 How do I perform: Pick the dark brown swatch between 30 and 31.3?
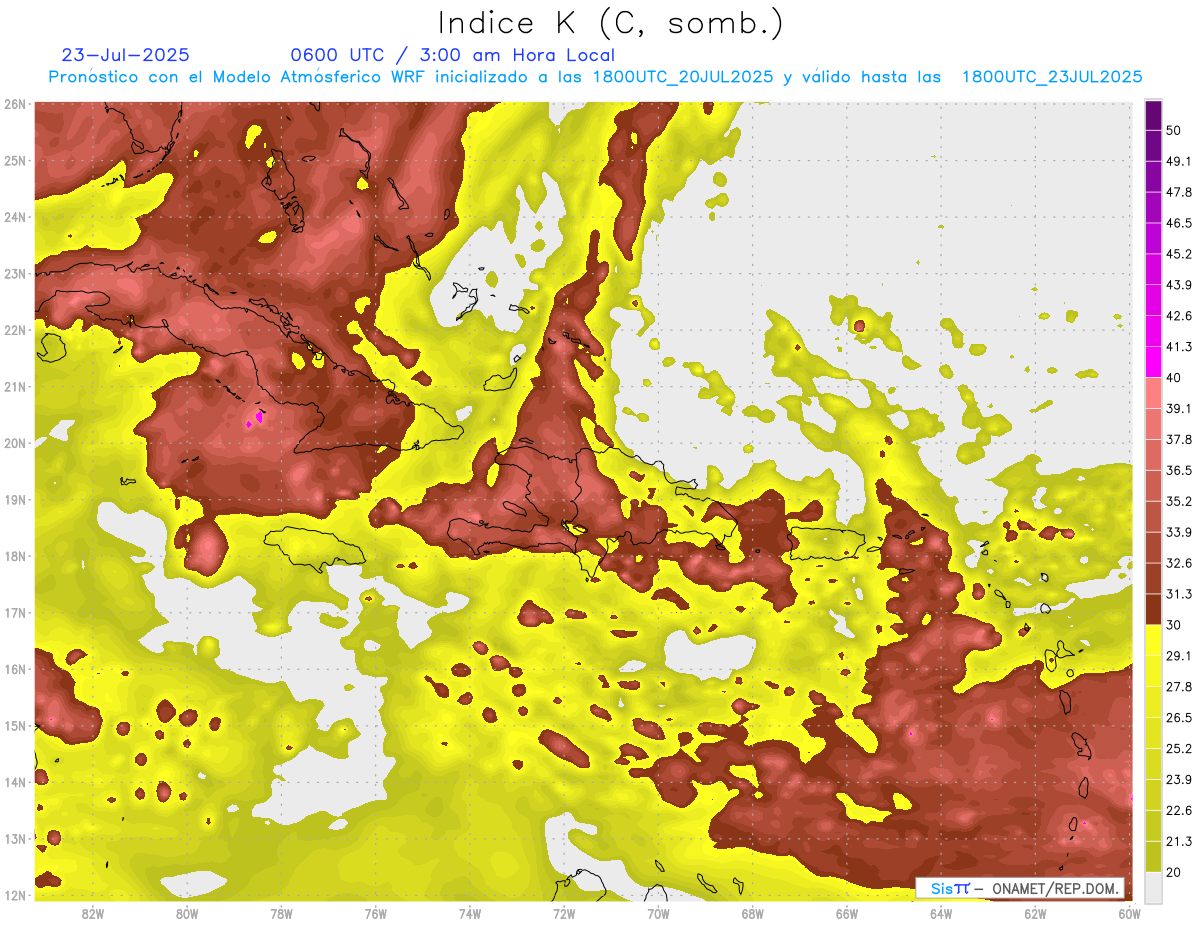coord(1153,609)
